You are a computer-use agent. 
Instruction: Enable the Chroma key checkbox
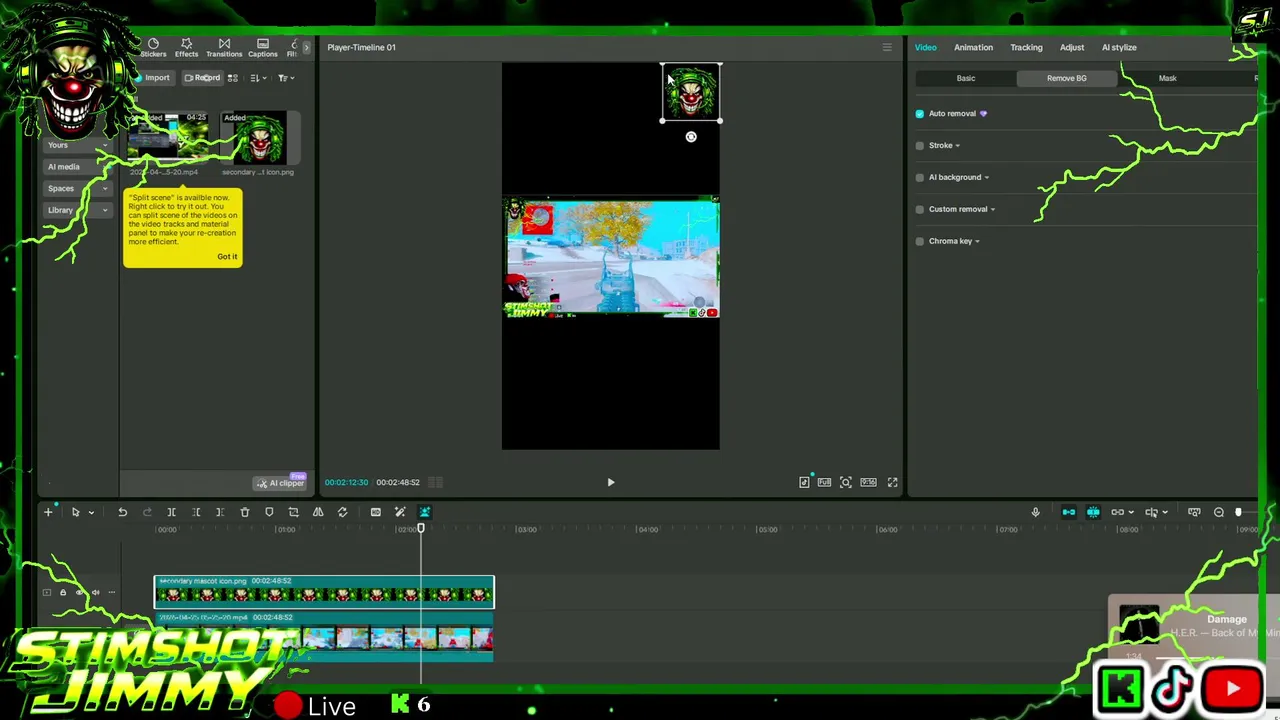point(920,242)
